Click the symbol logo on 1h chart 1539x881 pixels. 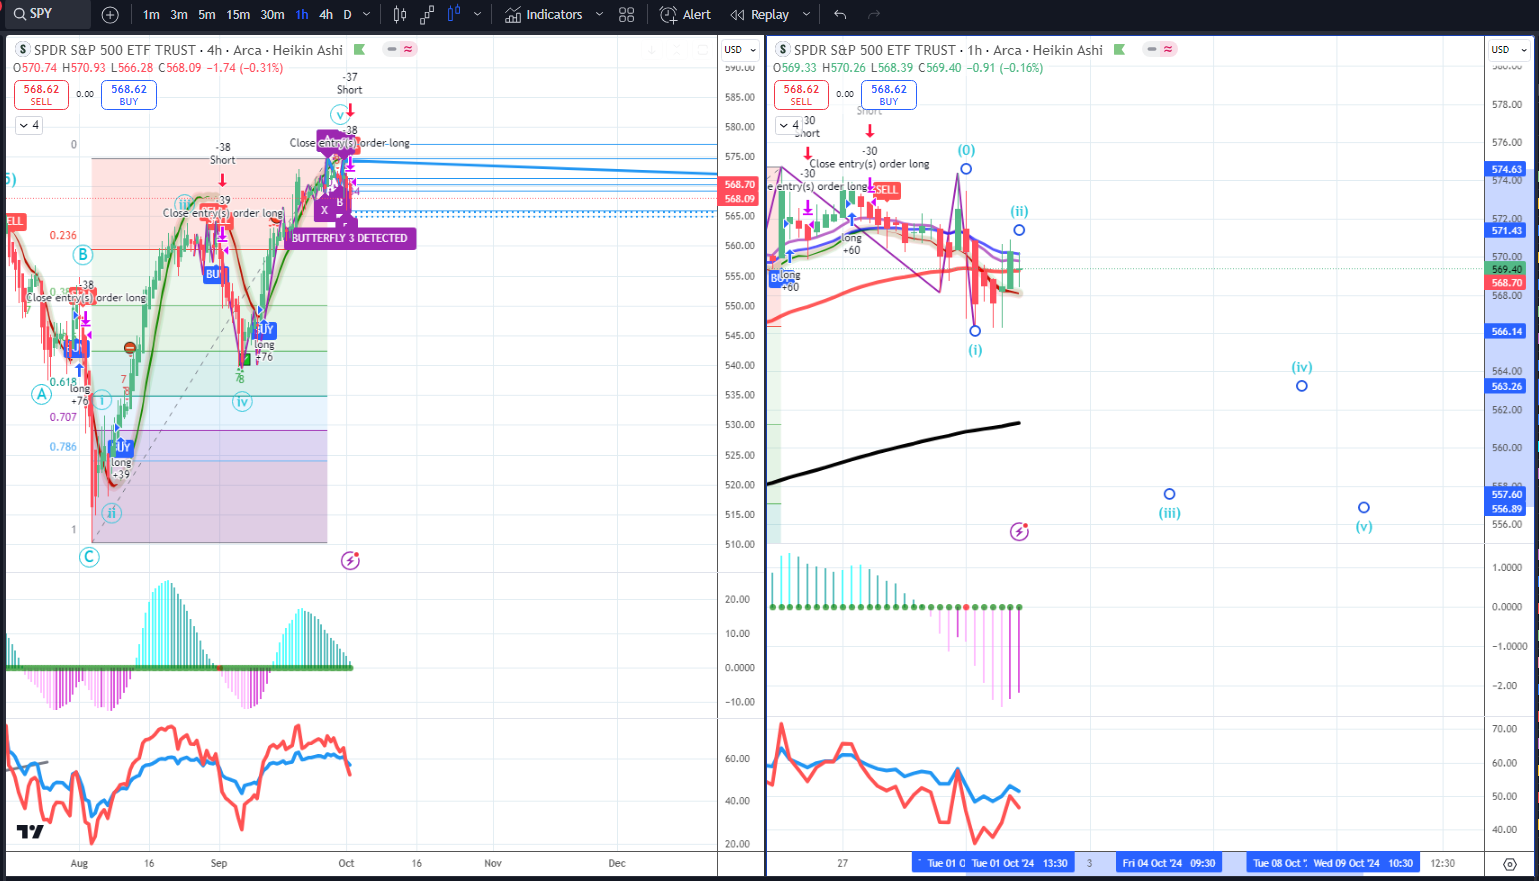783,50
